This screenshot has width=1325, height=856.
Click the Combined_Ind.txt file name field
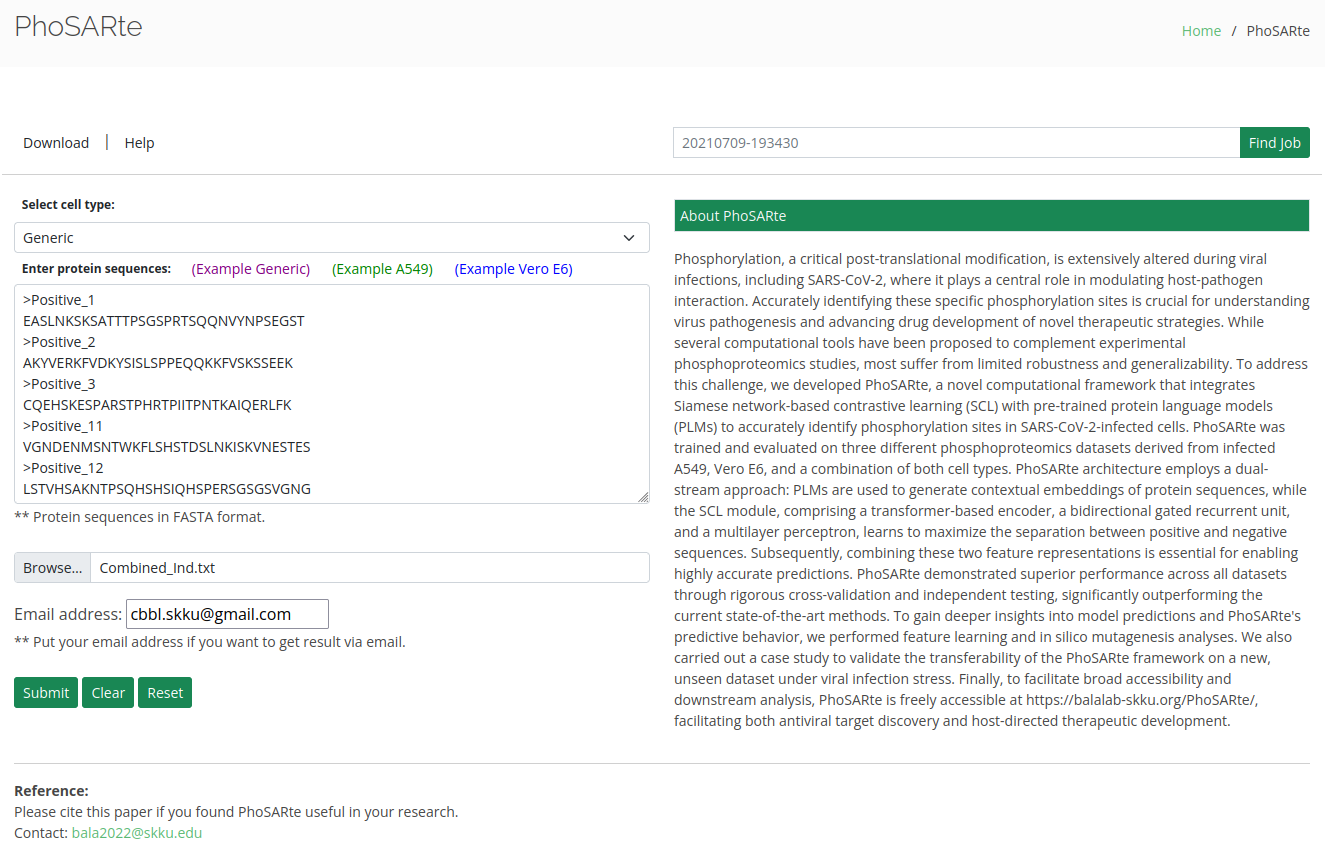coord(368,568)
